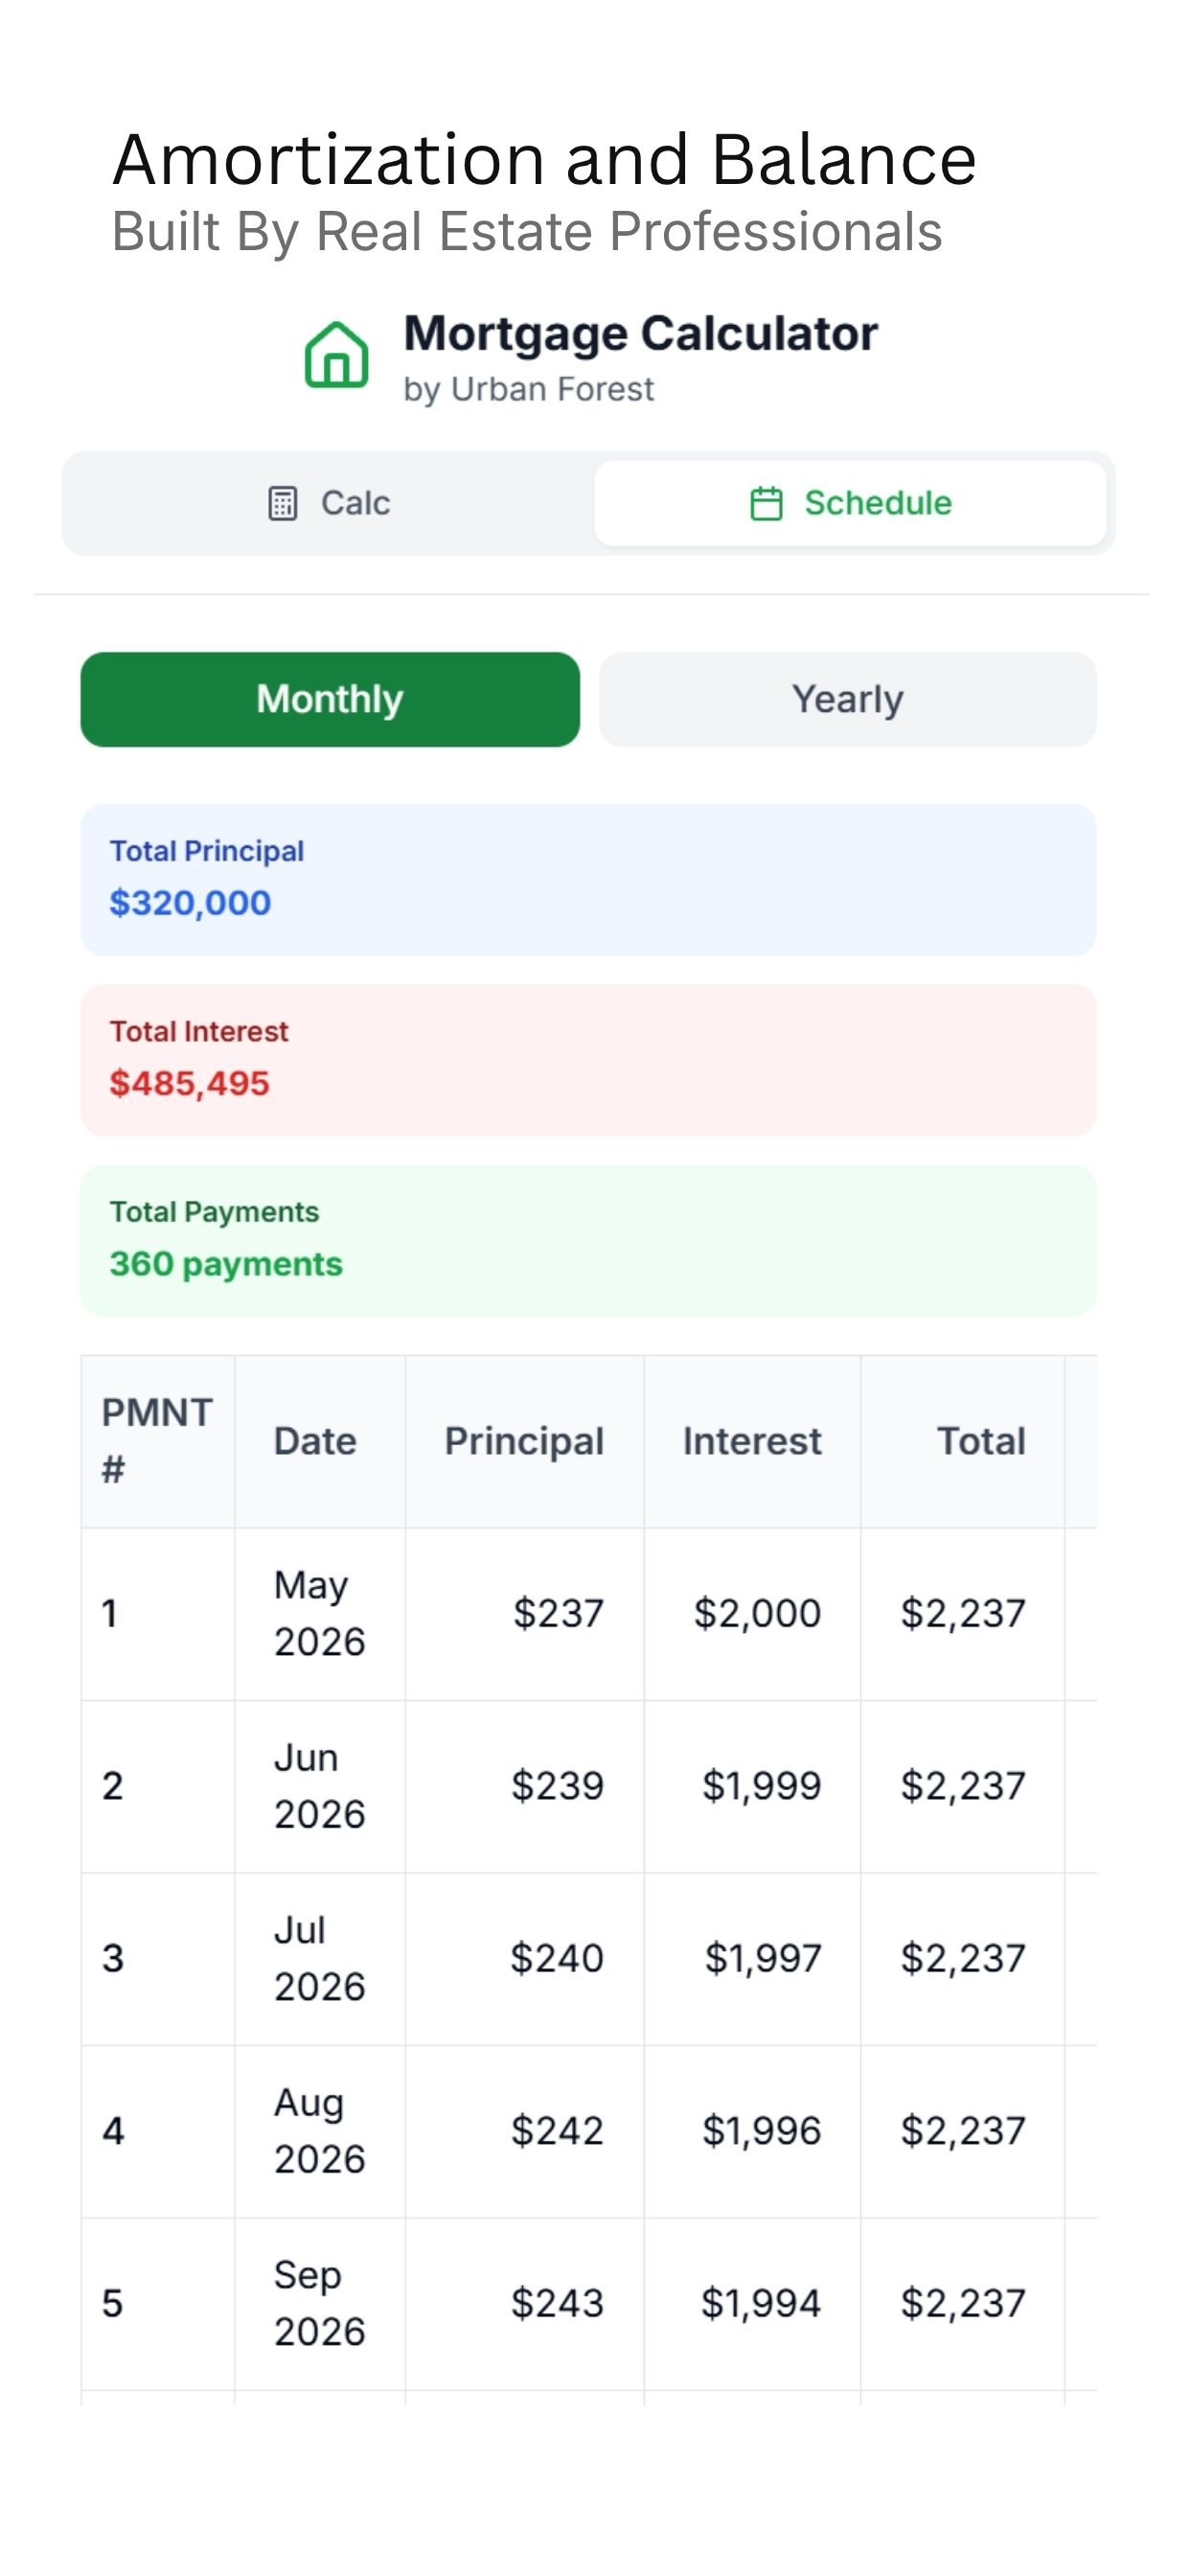Click the $2,000 interest cell
The image size is (1190, 2576).
point(752,1614)
